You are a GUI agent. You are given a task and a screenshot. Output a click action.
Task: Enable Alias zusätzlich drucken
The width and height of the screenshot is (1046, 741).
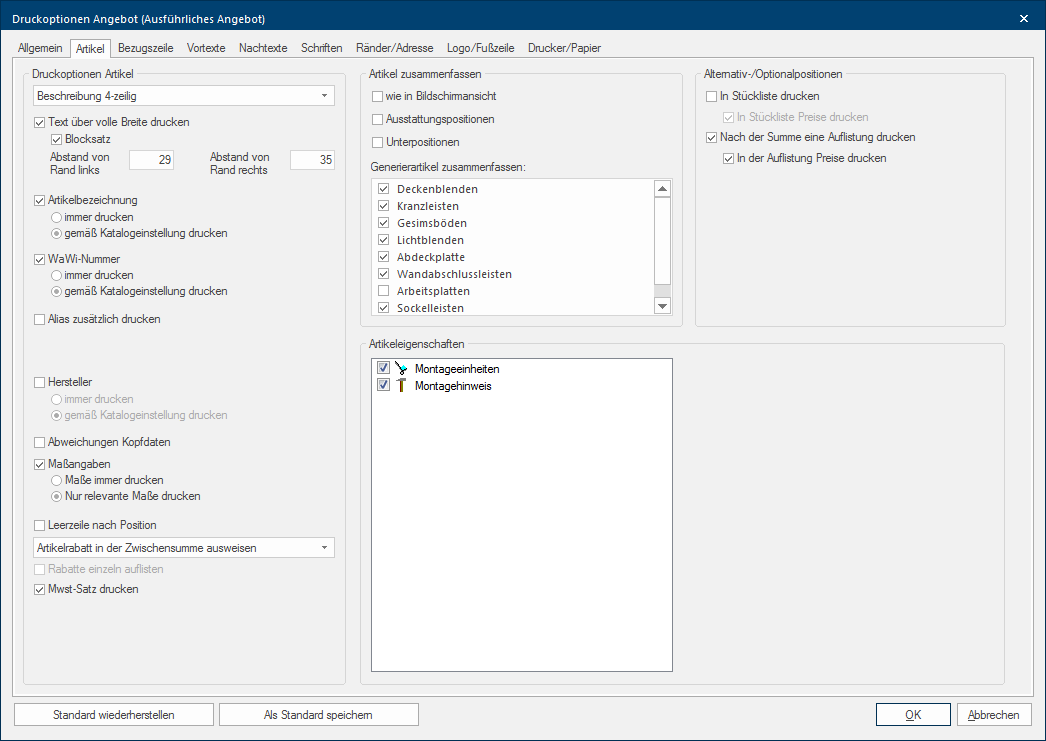click(x=39, y=319)
